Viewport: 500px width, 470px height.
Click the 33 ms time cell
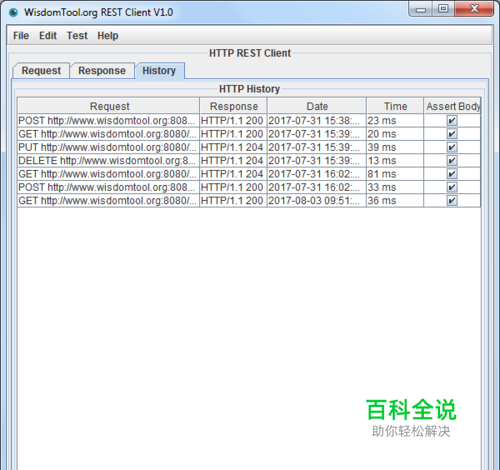point(395,187)
